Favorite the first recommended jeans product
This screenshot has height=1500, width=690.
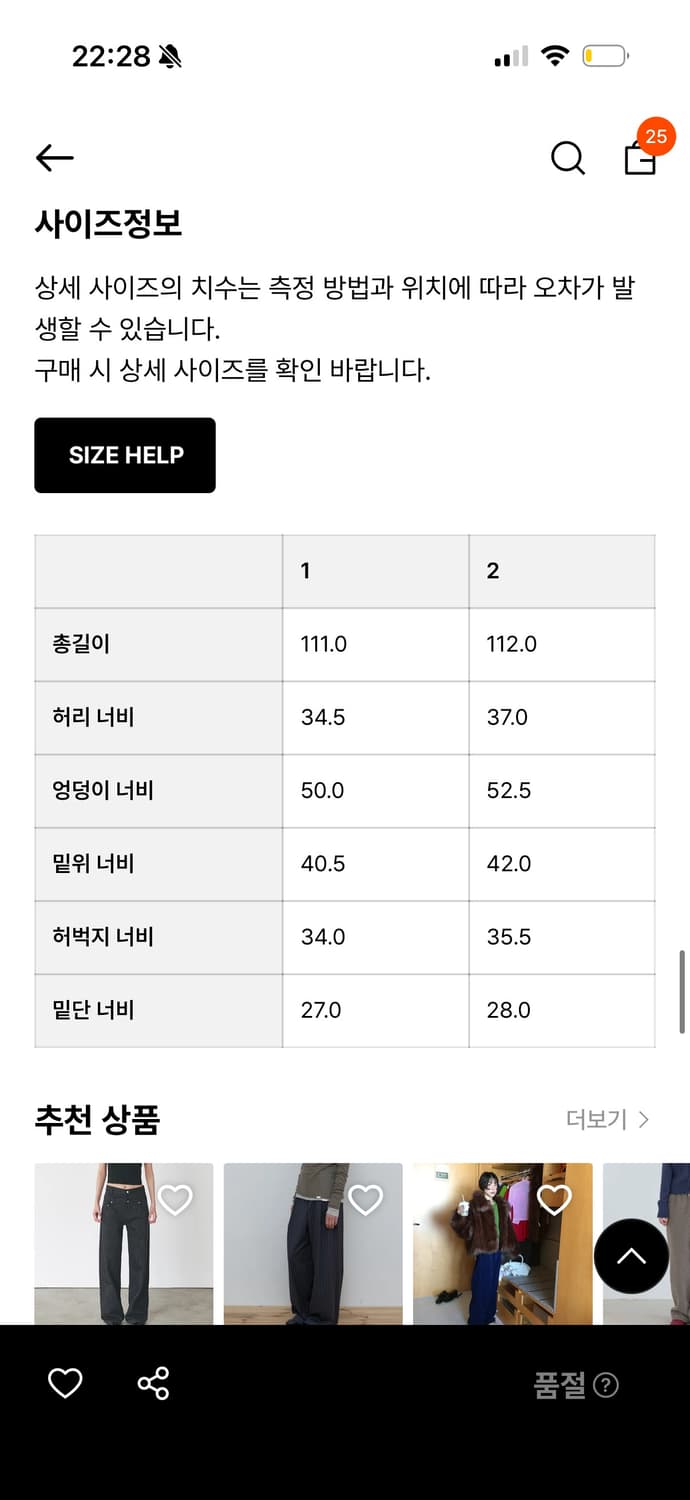pyautogui.click(x=175, y=1199)
